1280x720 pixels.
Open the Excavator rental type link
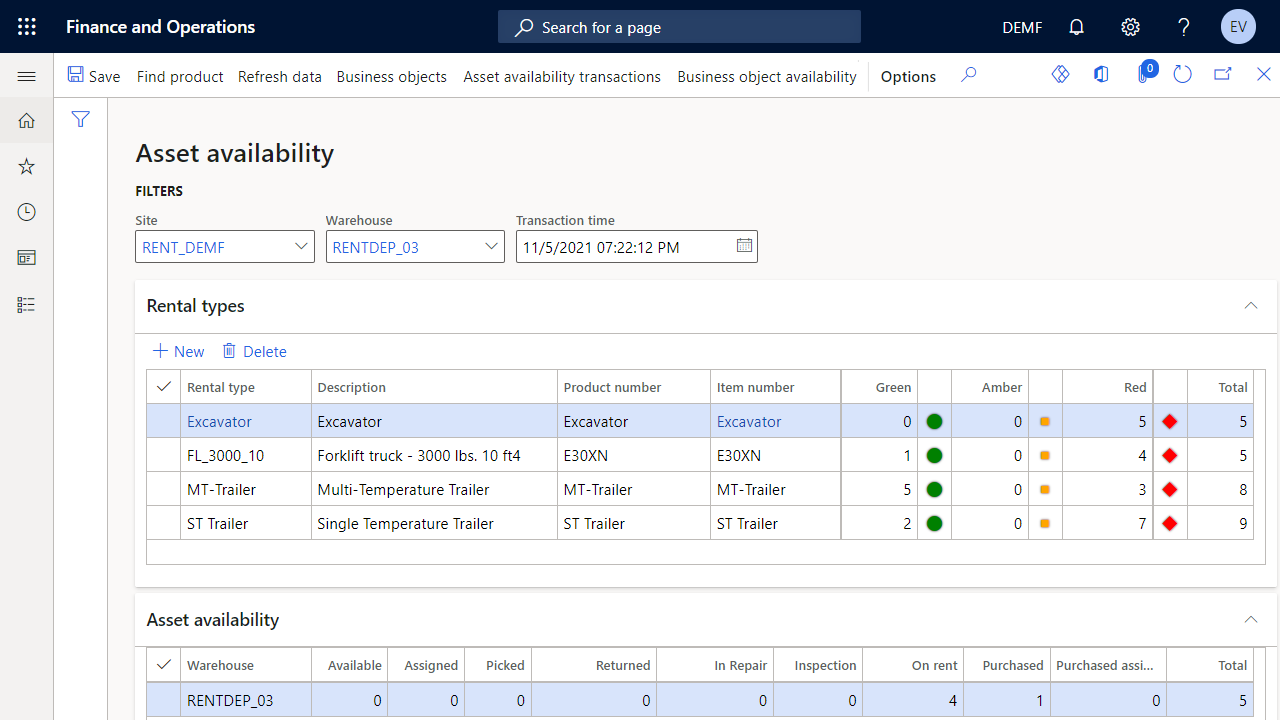[x=219, y=421]
